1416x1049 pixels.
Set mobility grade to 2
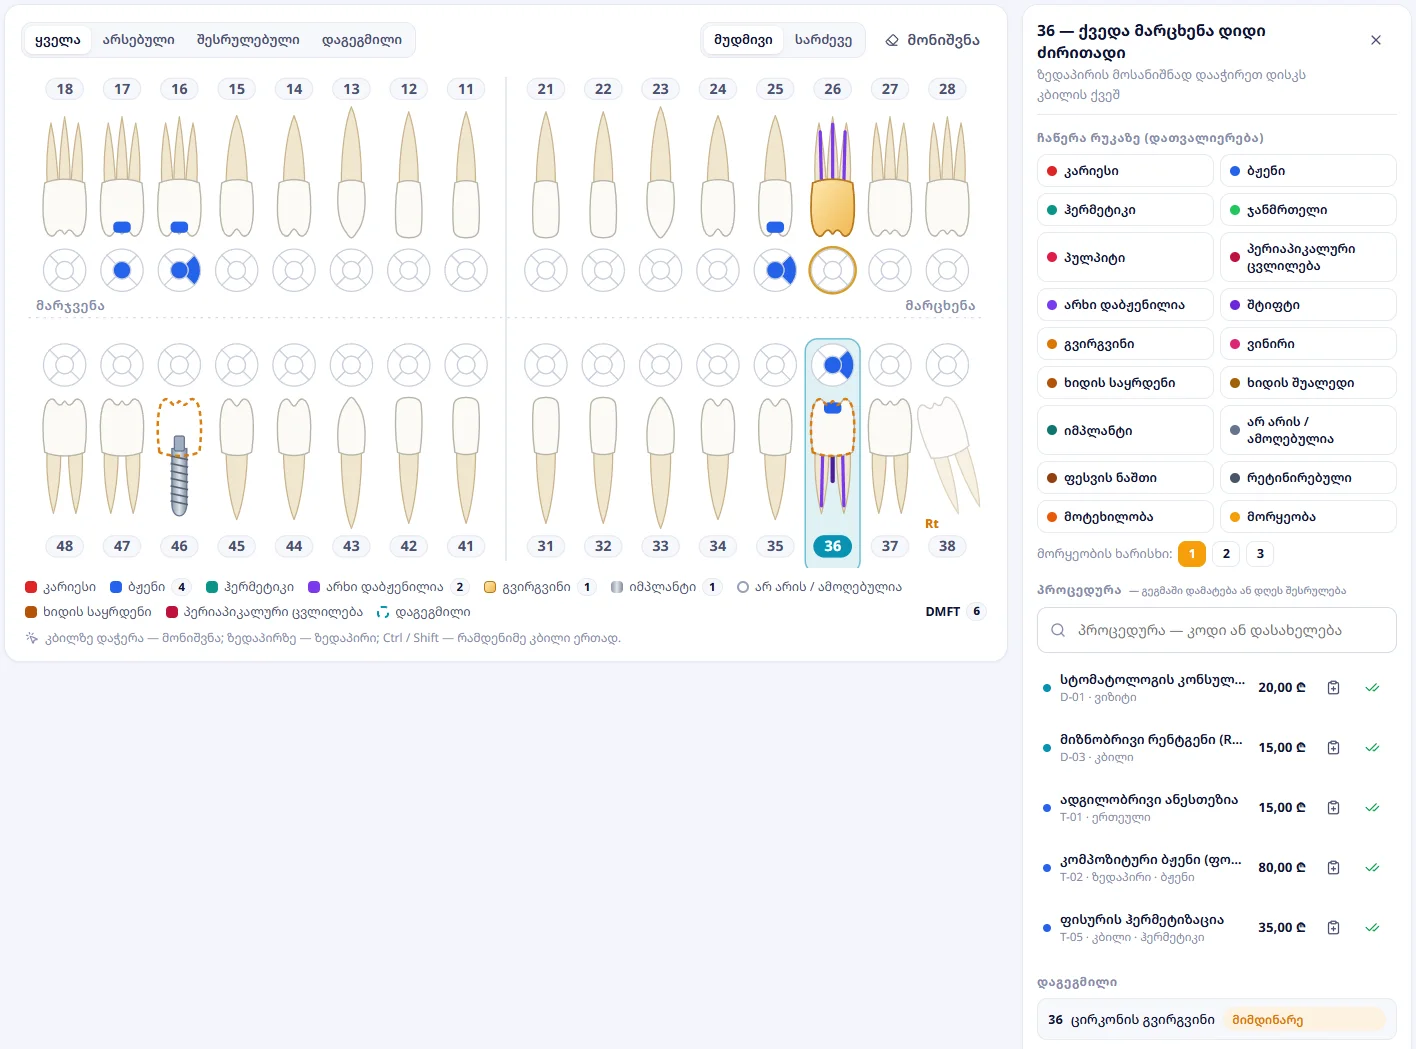point(1226,554)
